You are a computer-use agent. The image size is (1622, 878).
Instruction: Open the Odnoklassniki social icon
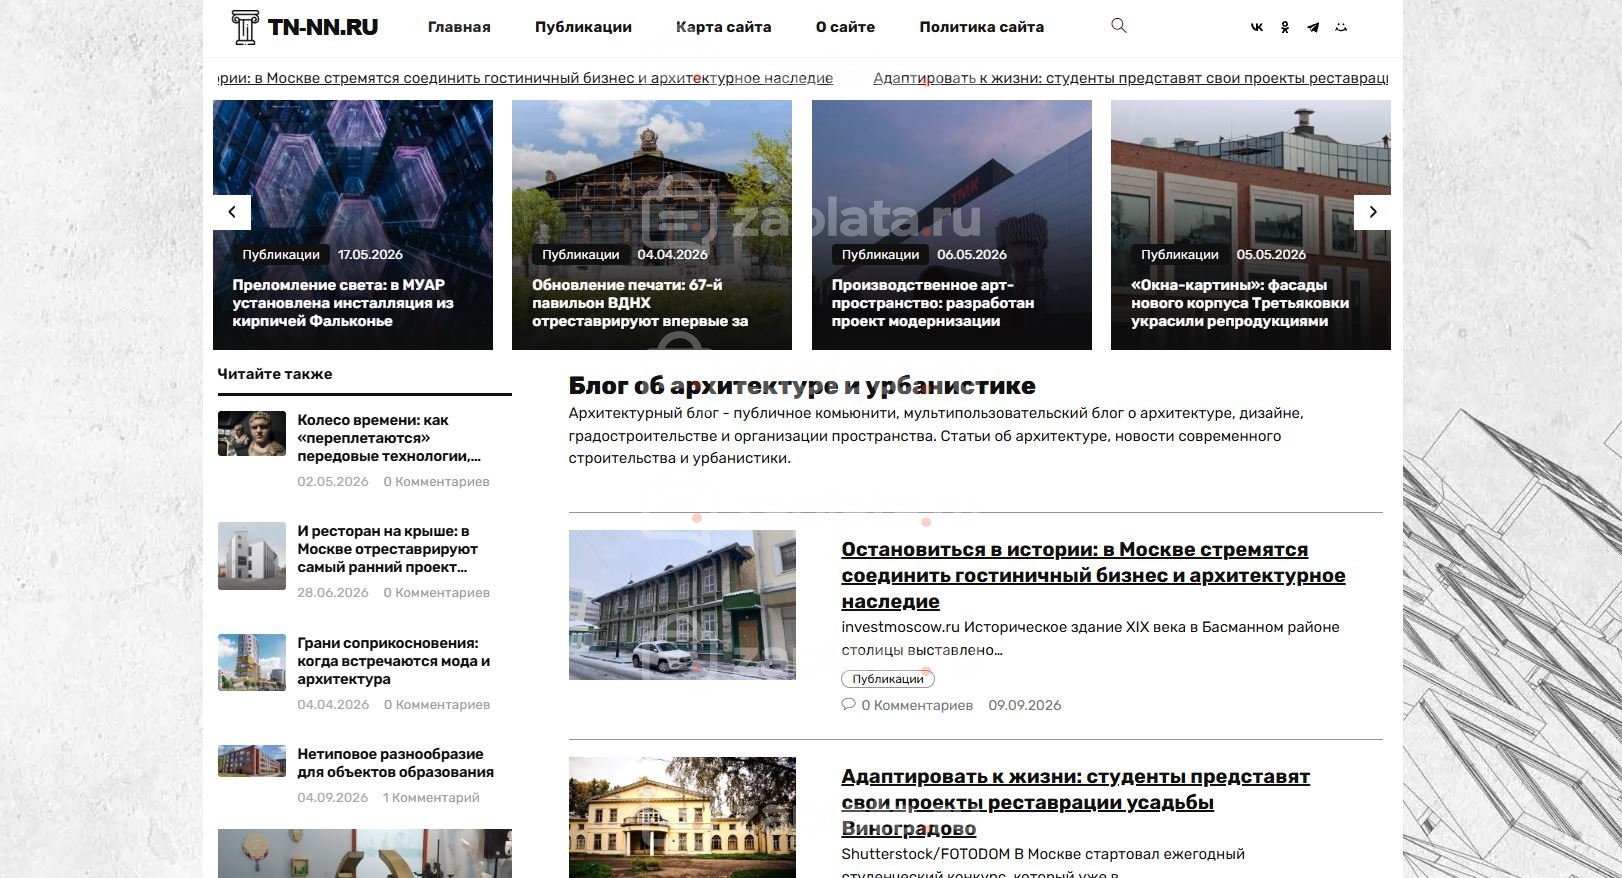[1285, 27]
